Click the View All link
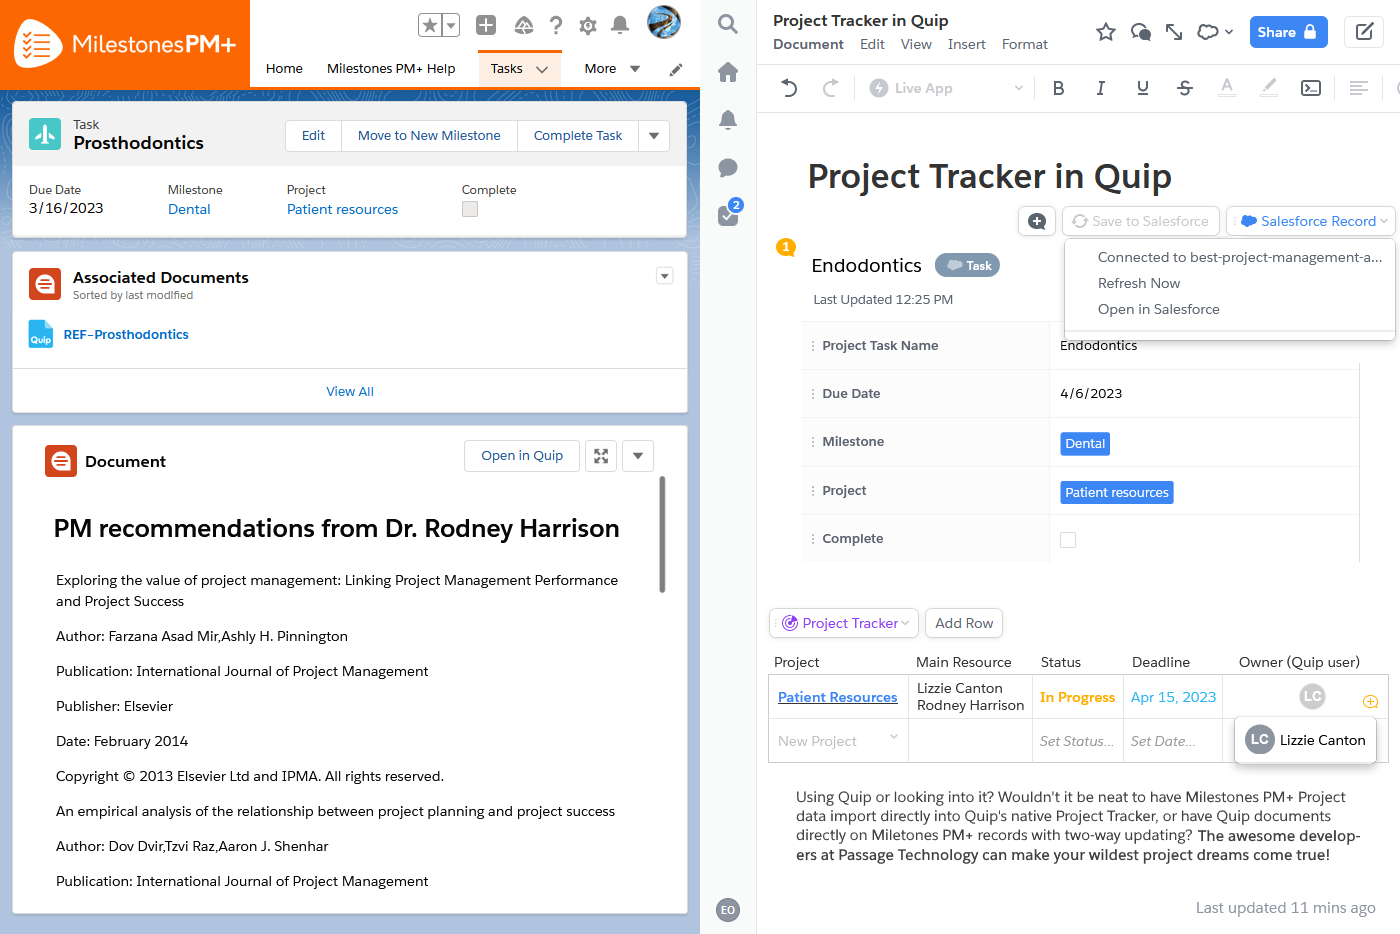The height and width of the screenshot is (934, 1400). pos(350,392)
